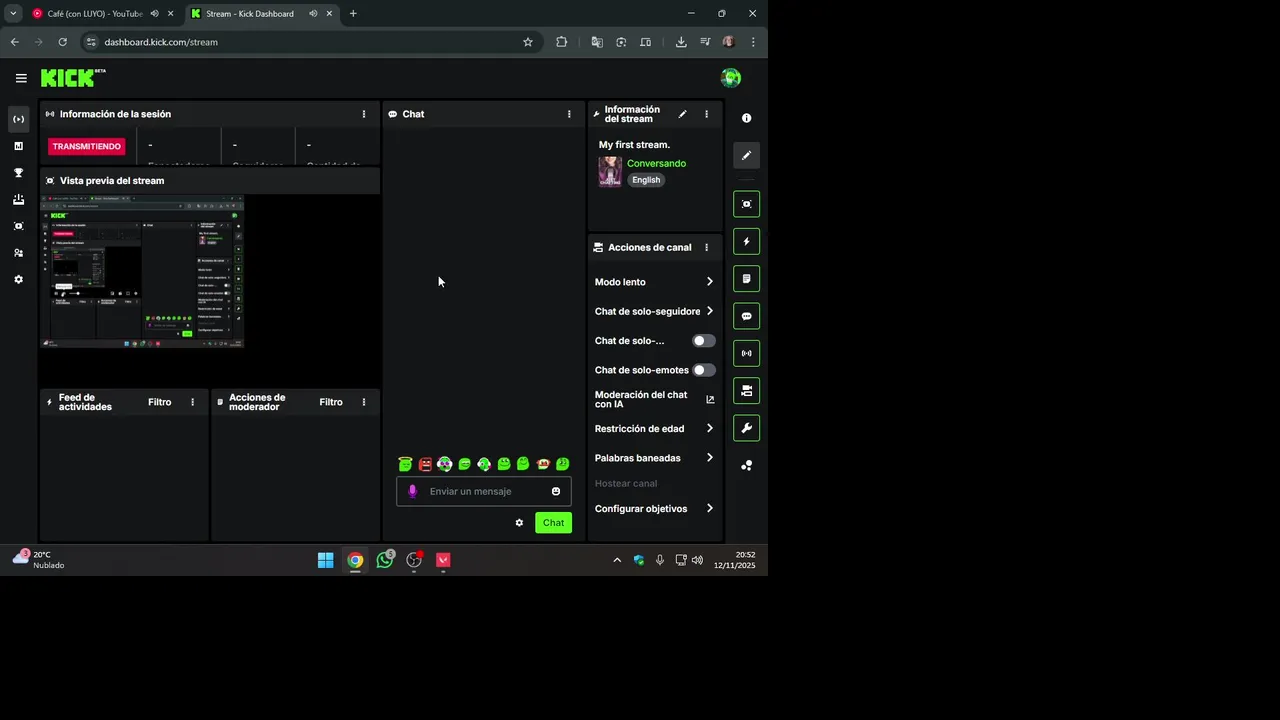The image size is (1280, 720).
Task: Click the Conversando category link
Action: (656, 163)
